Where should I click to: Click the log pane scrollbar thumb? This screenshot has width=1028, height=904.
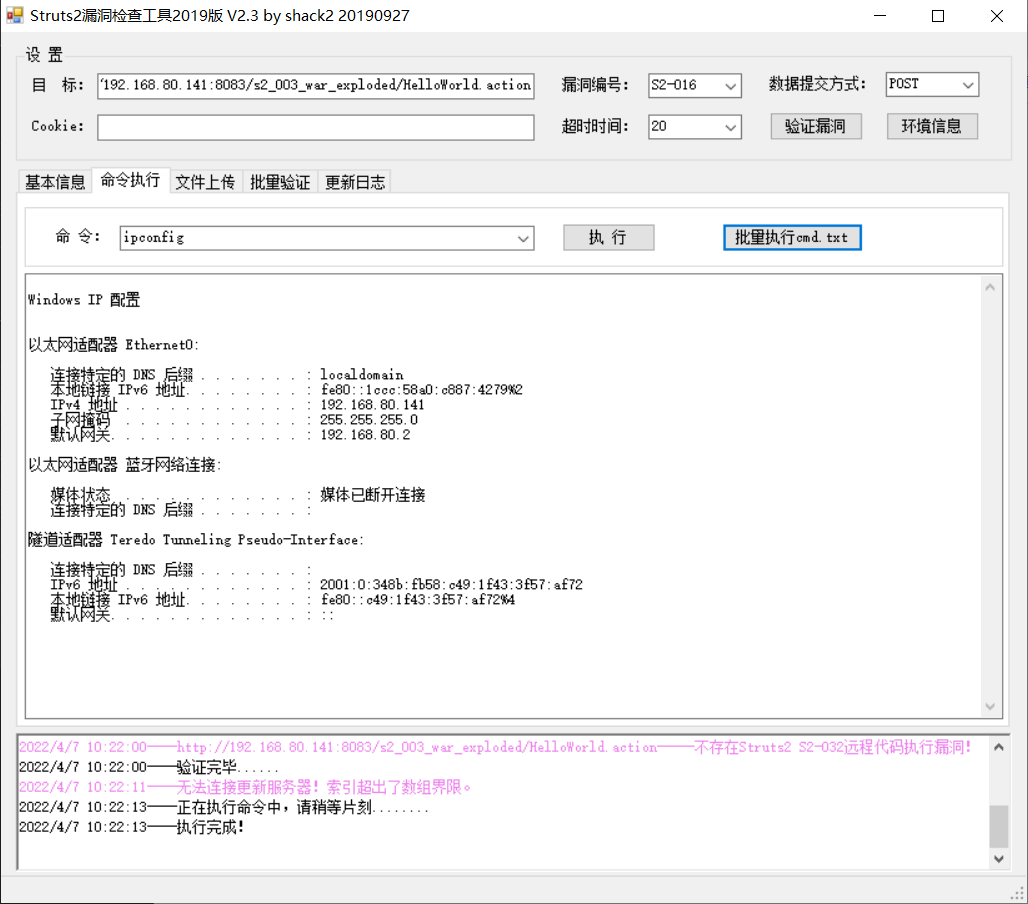pos(998,826)
